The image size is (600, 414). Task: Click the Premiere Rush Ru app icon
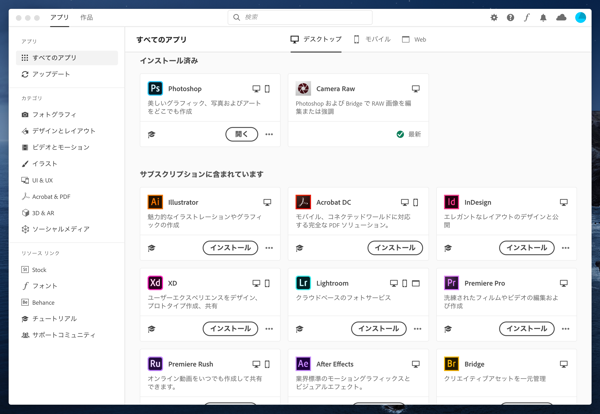155,364
